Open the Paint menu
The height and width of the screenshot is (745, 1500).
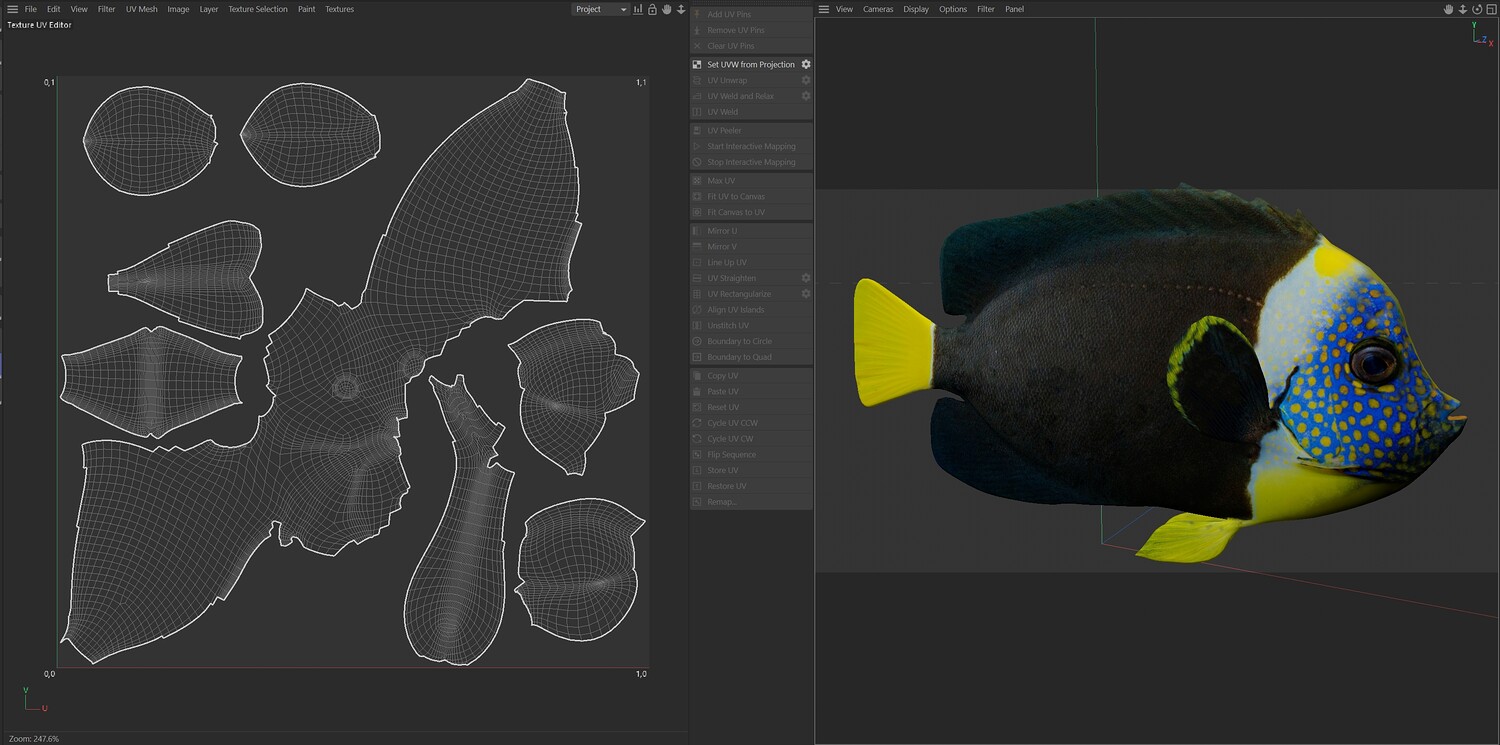pos(306,9)
